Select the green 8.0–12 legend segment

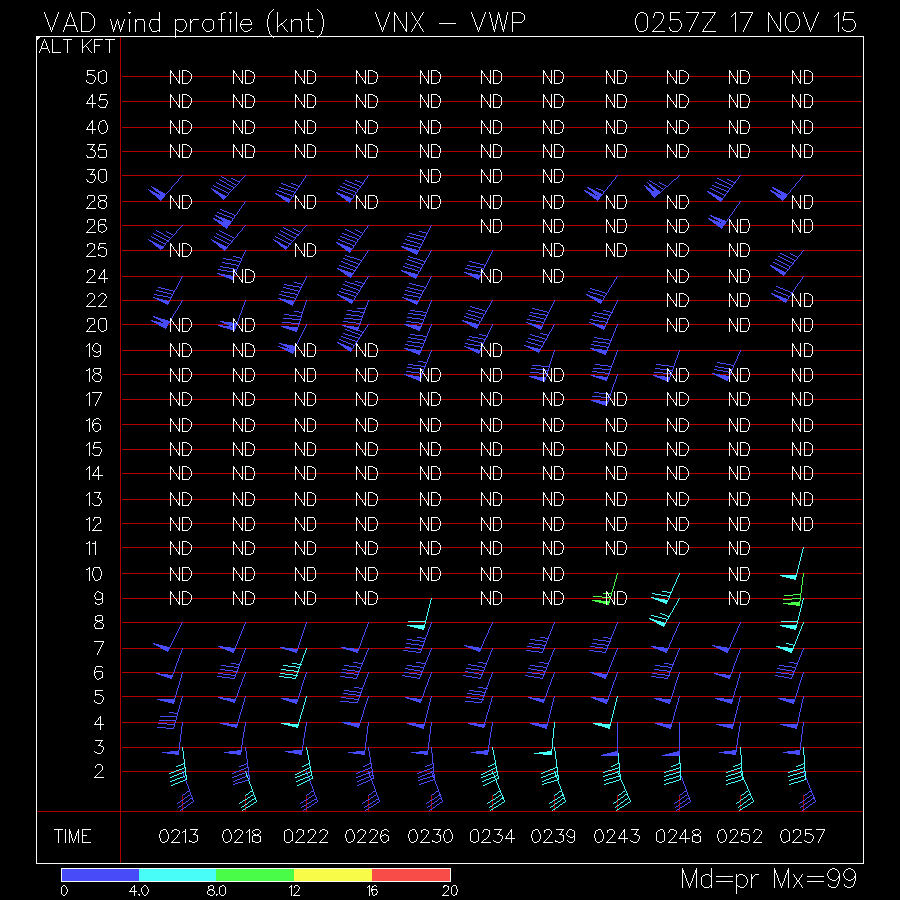click(255, 874)
